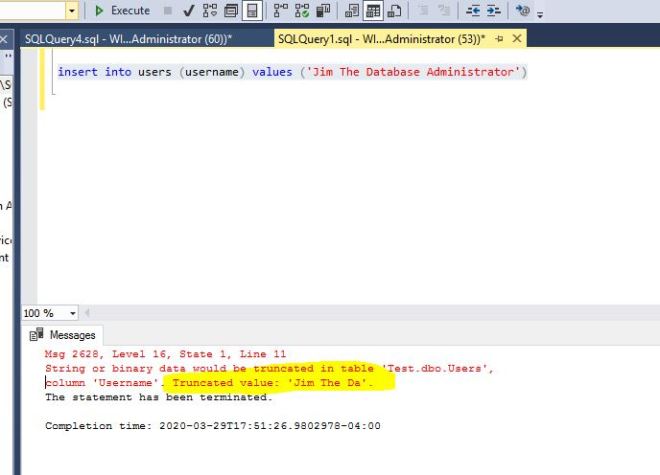This screenshot has height=475, width=660.
Task: Select the Results to File icon
Action: pyautogui.click(x=394, y=11)
